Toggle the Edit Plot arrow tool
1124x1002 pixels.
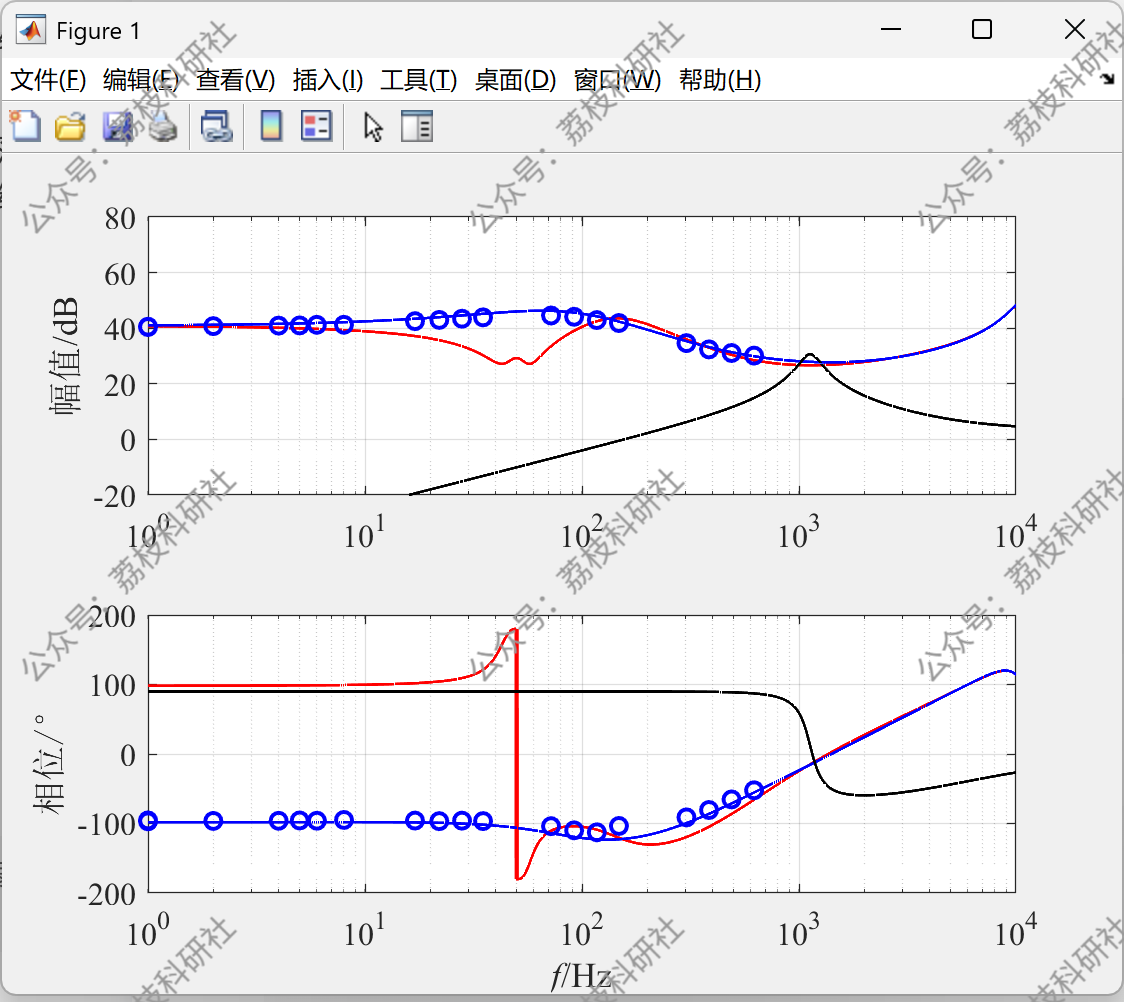pos(373,127)
